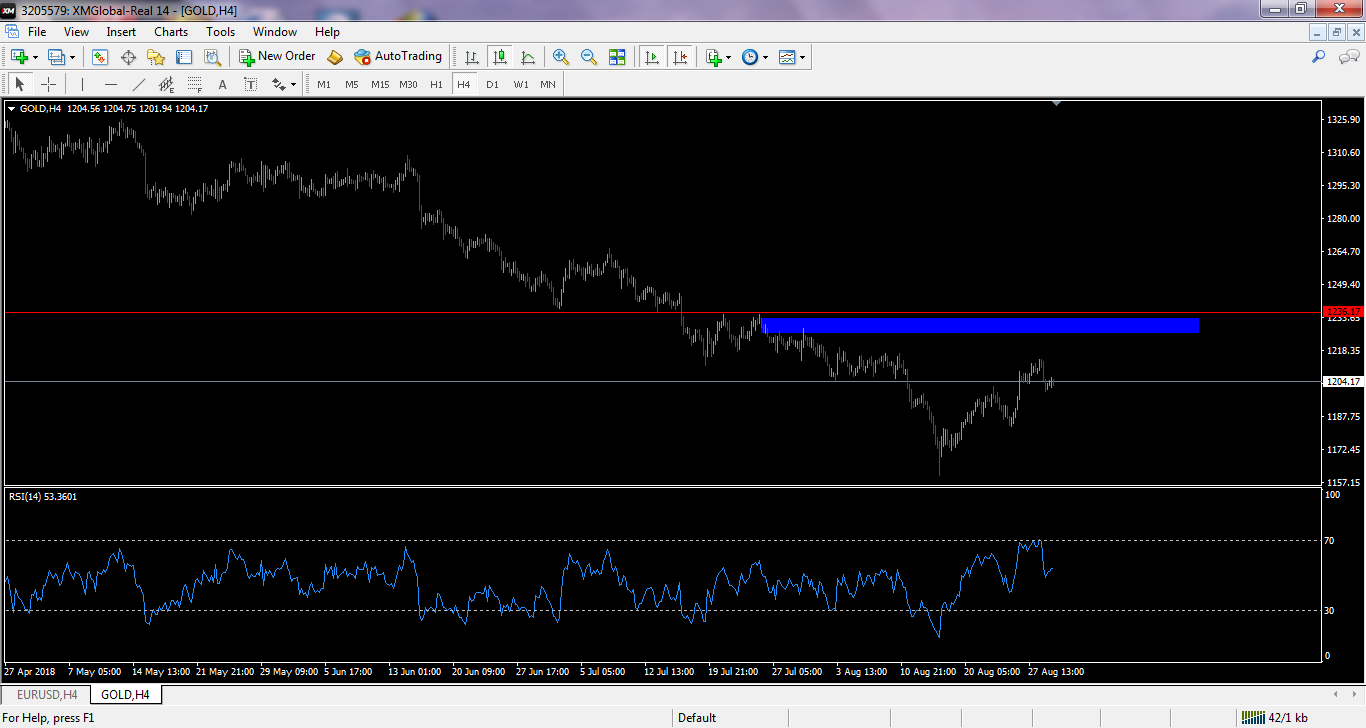Click the New Order button
1366x728 pixels.
coord(277,57)
